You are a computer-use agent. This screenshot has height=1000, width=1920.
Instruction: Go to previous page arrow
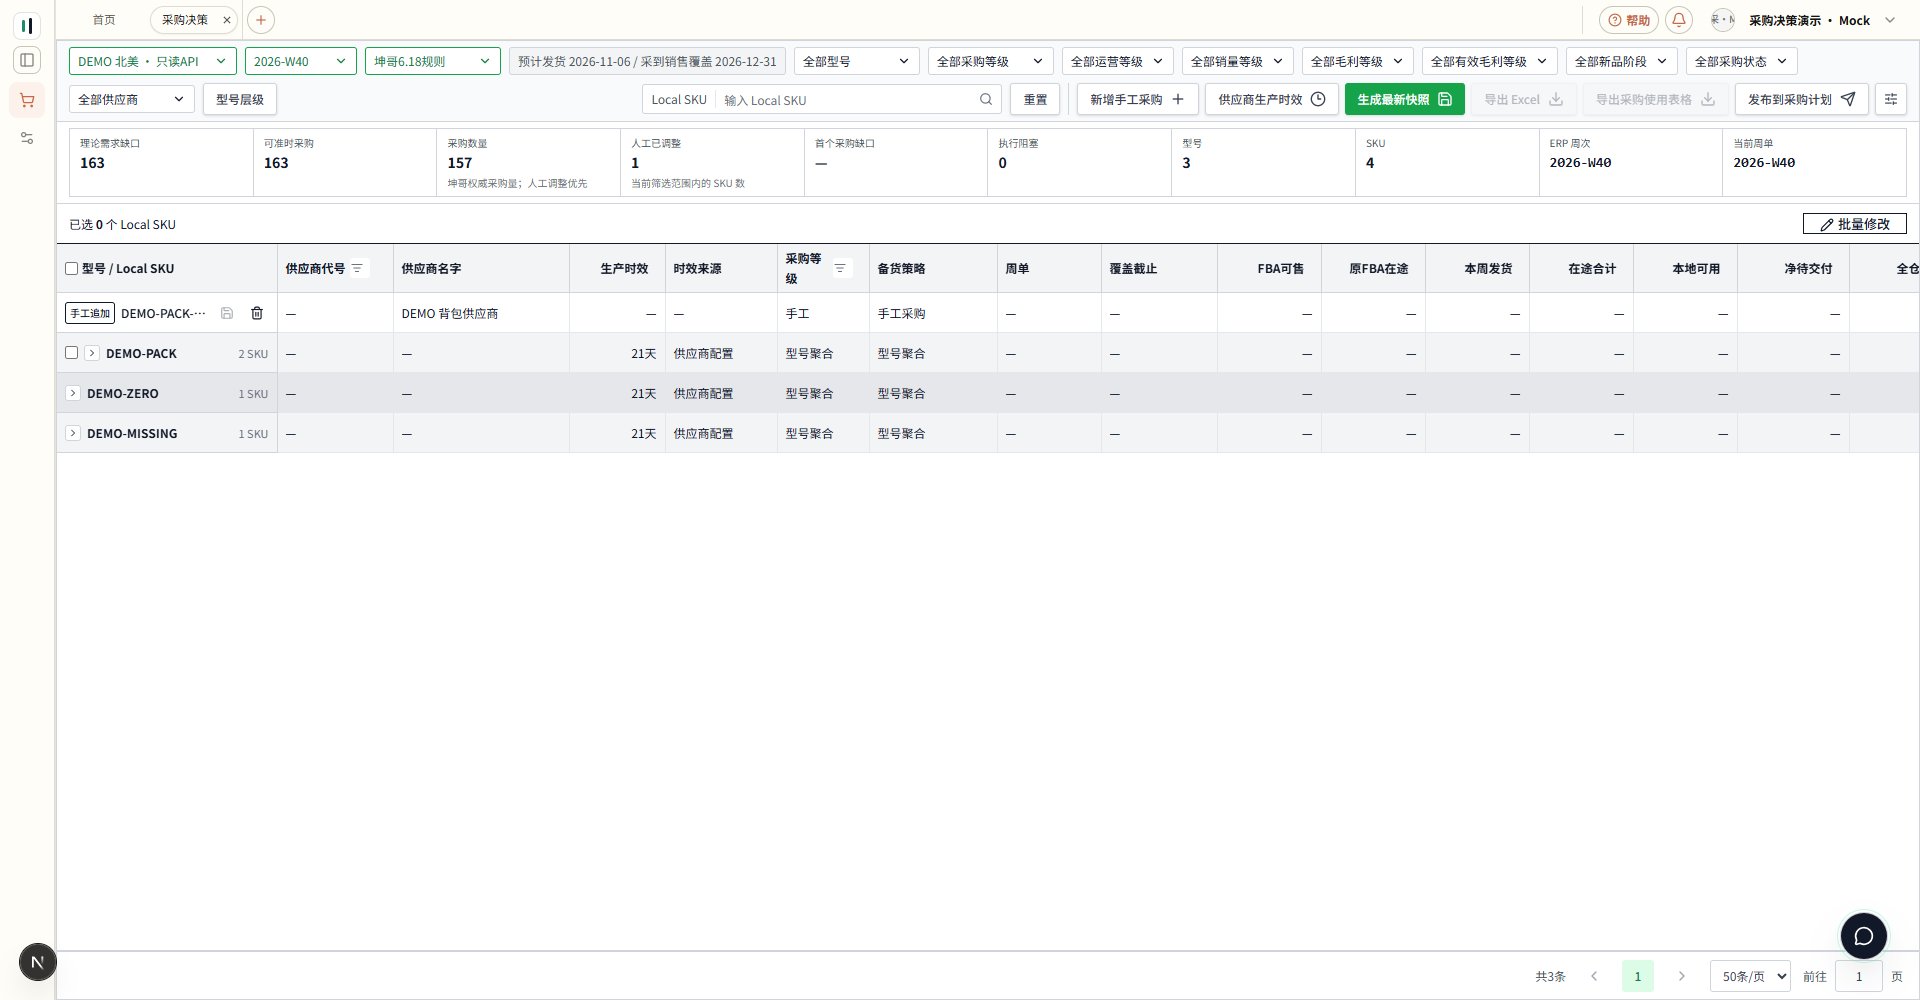point(1594,976)
